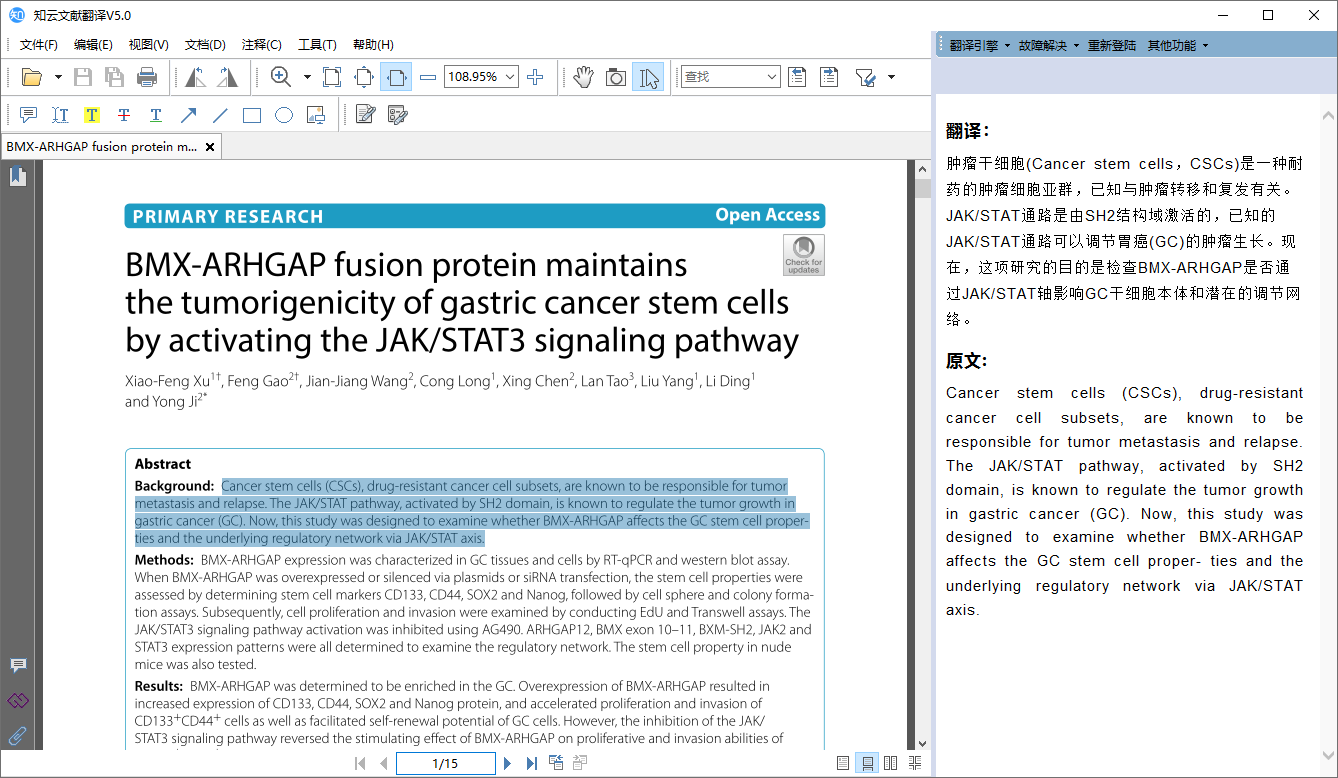This screenshot has width=1338, height=778.
Task: Open the 编辑(E) menu
Action: coord(93,45)
